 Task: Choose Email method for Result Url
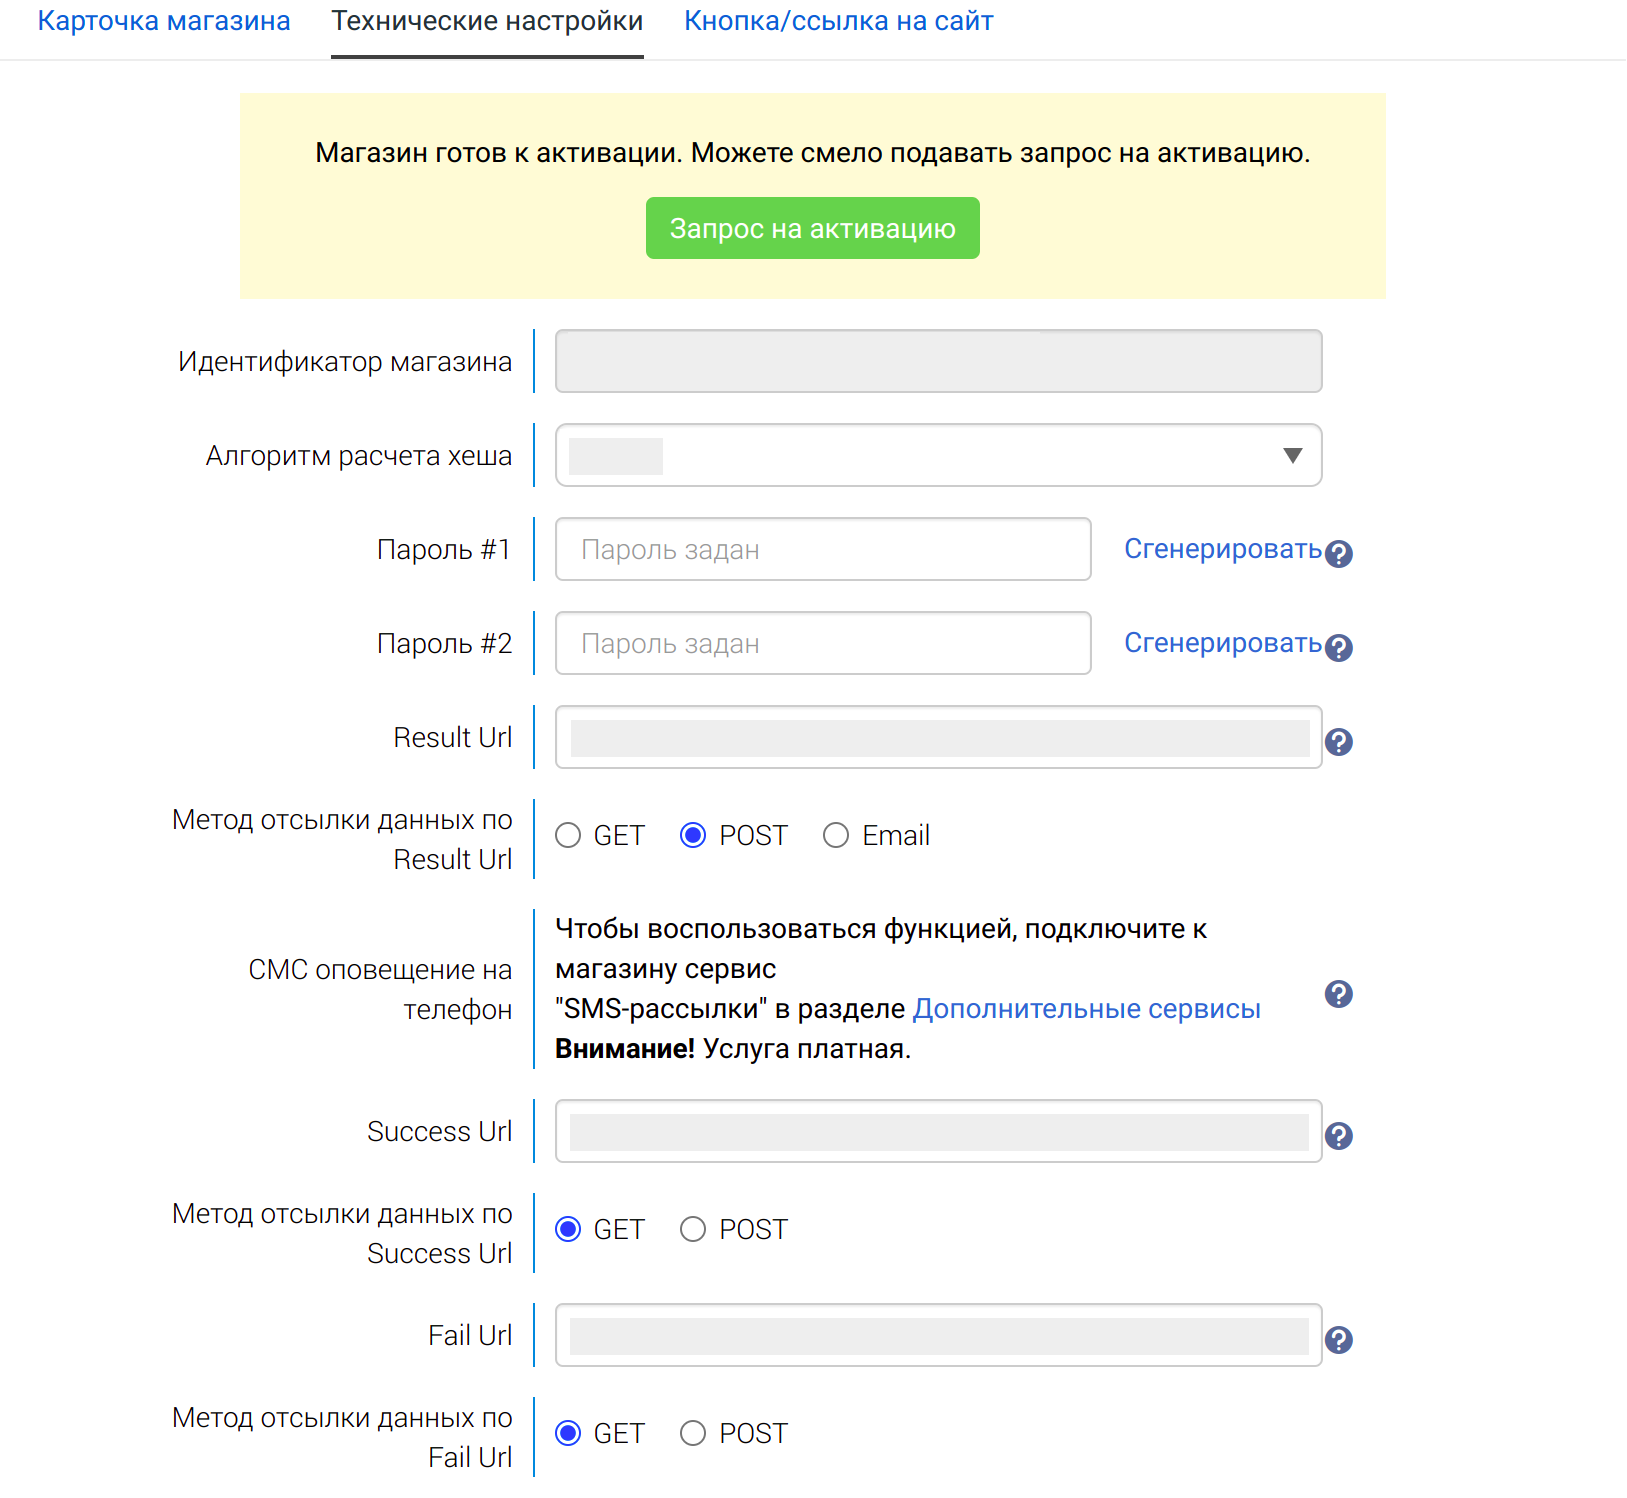pyautogui.click(x=836, y=835)
